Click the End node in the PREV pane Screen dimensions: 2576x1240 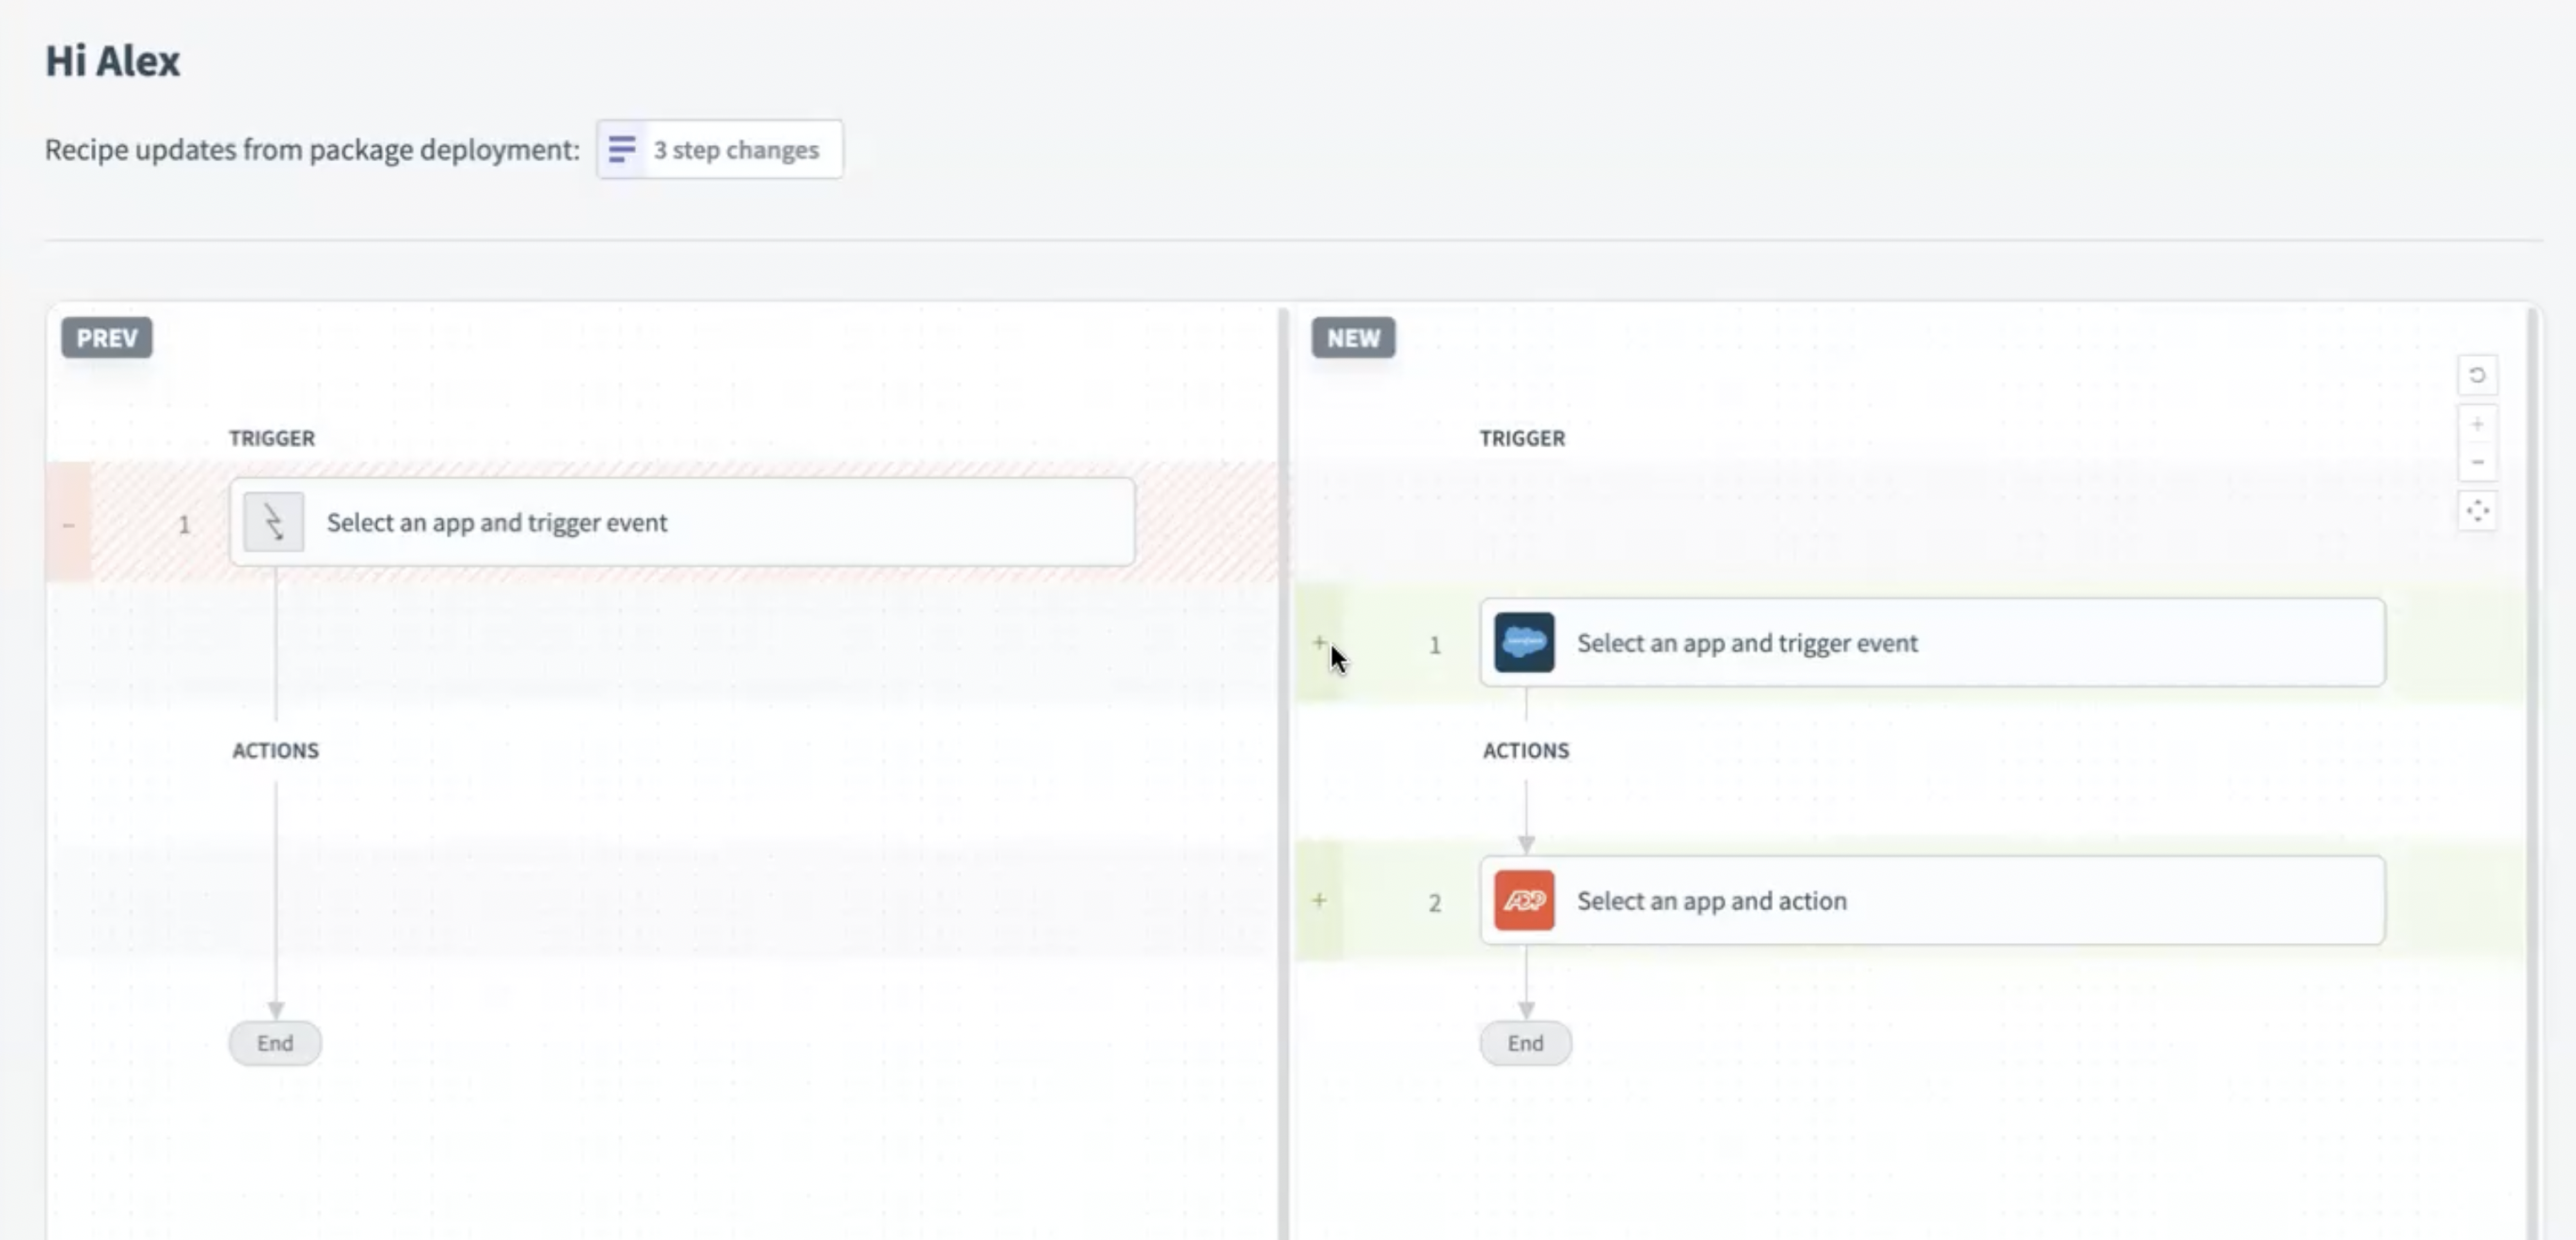coord(274,1043)
